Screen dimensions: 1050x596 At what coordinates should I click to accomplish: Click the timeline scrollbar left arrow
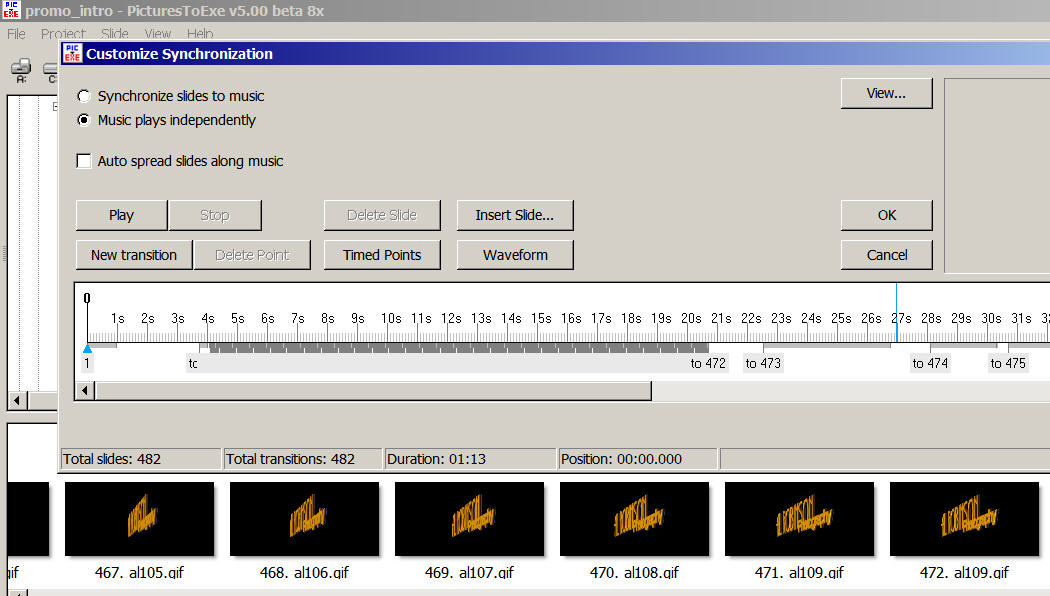pyautogui.click(x=85, y=390)
